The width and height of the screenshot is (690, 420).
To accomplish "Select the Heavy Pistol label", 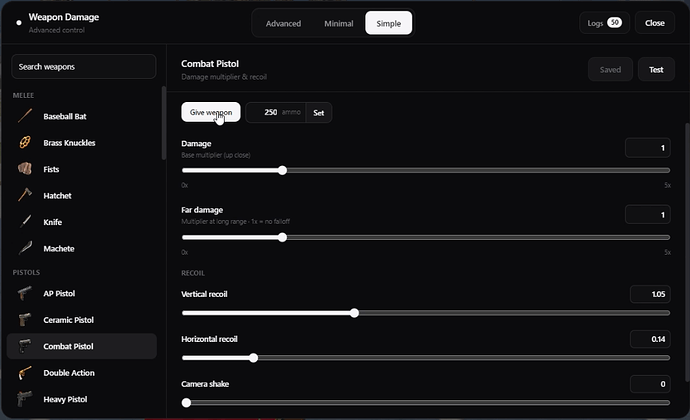I will pos(65,399).
